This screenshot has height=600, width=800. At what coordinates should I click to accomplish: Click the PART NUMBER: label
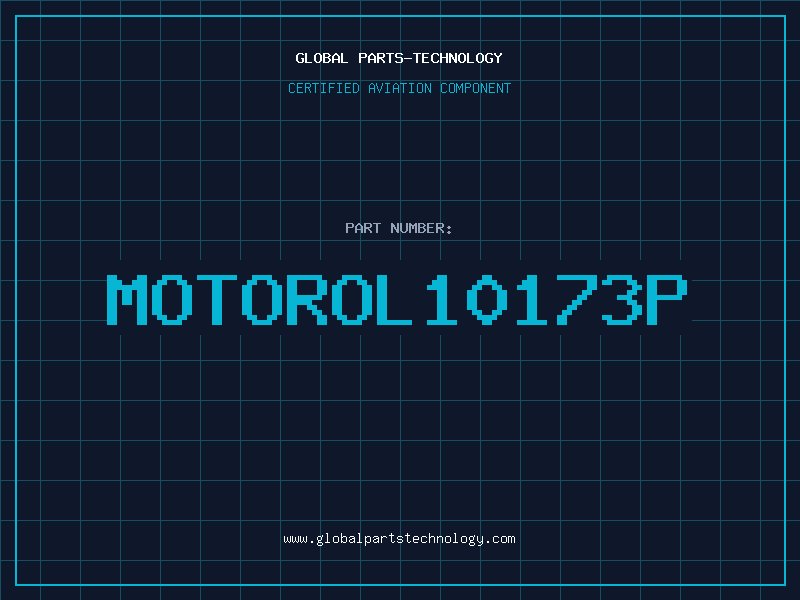399,228
